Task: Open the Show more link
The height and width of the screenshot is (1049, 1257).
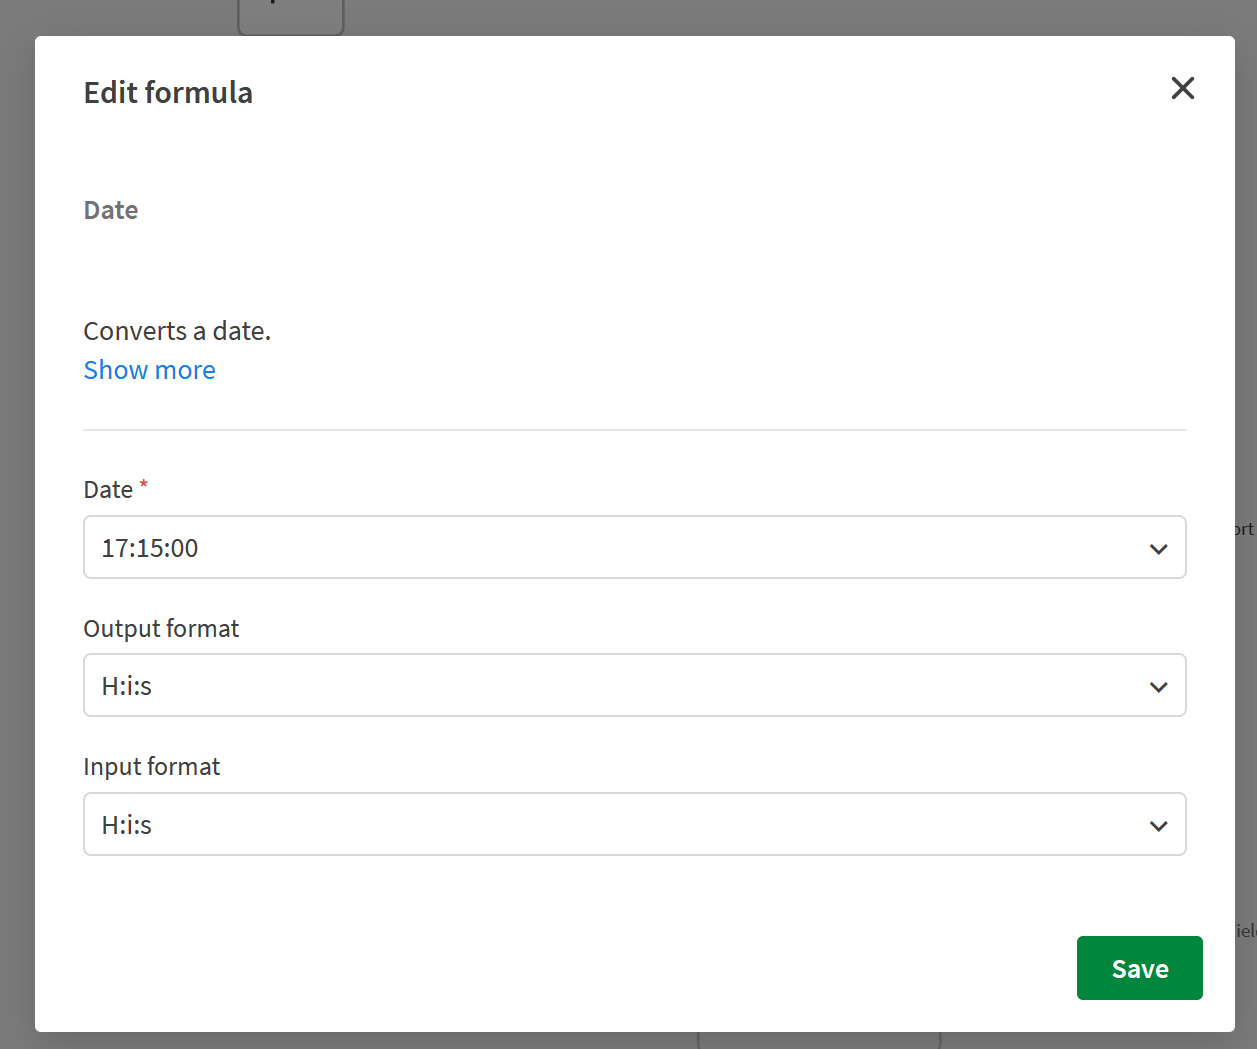Action: 149,370
